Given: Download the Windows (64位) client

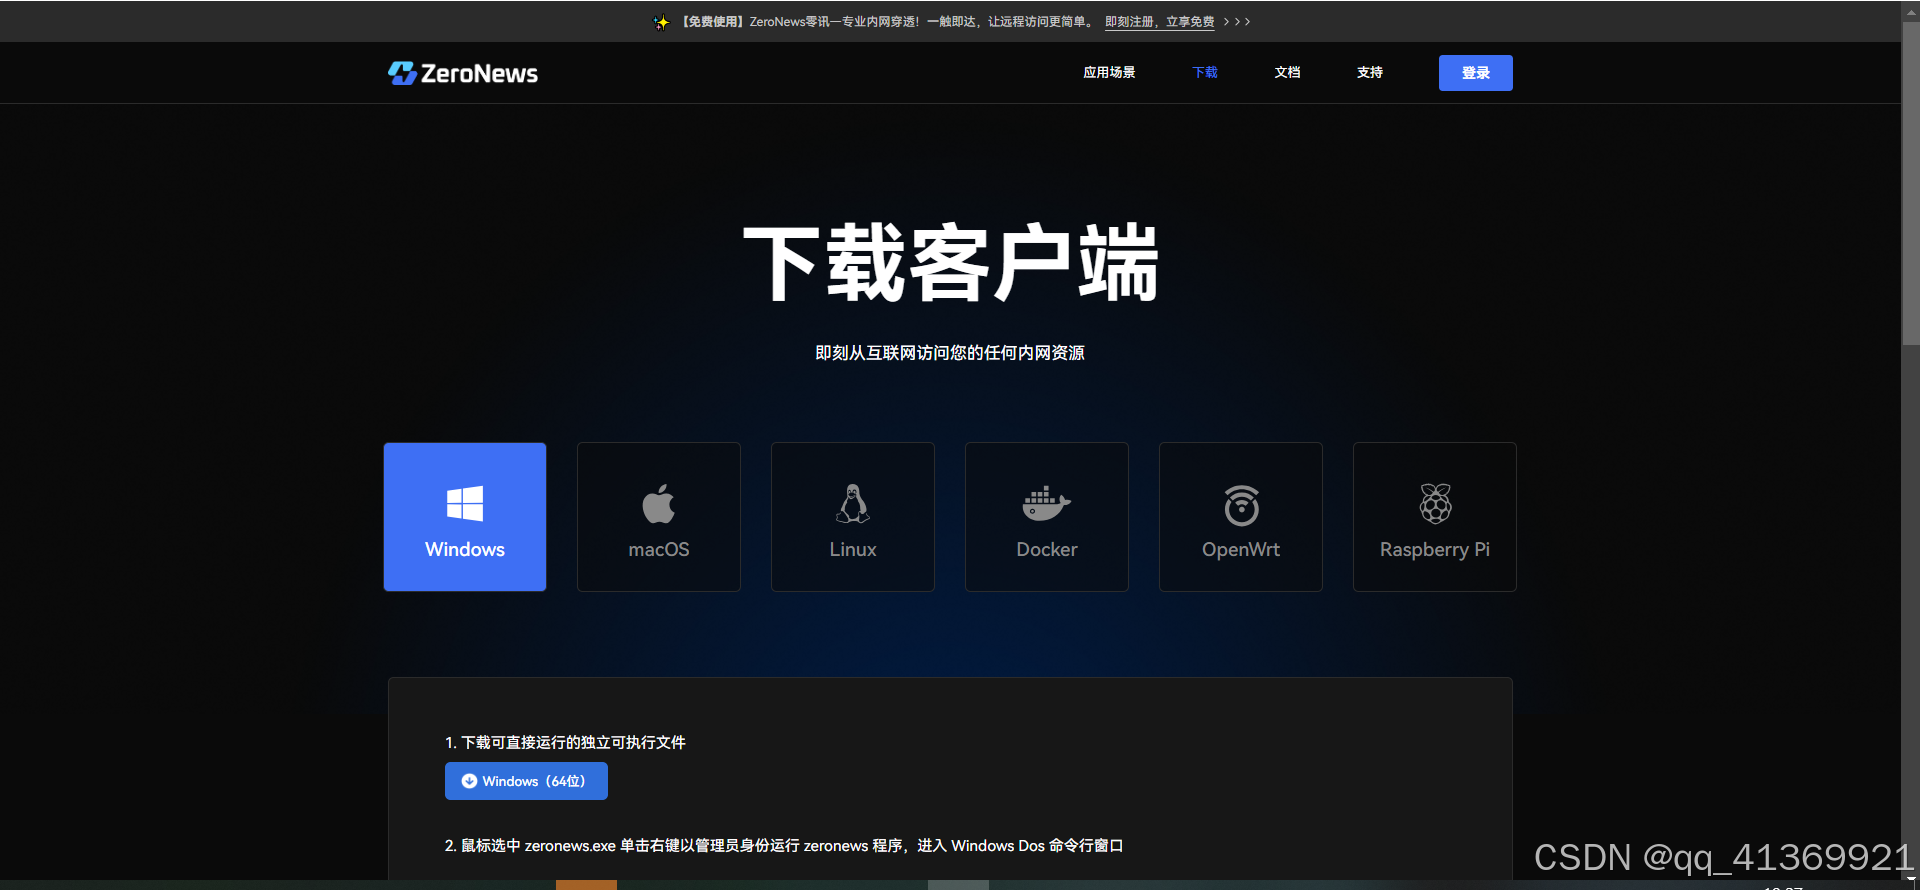Looking at the screenshot, I should 526,781.
